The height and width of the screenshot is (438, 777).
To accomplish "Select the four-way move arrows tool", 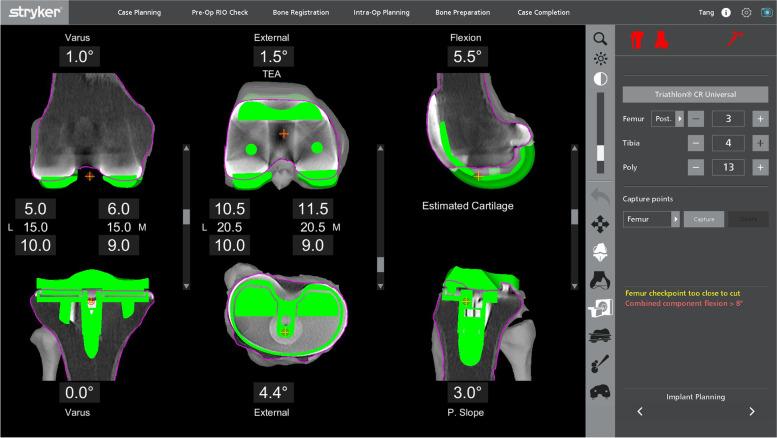I will [600, 223].
